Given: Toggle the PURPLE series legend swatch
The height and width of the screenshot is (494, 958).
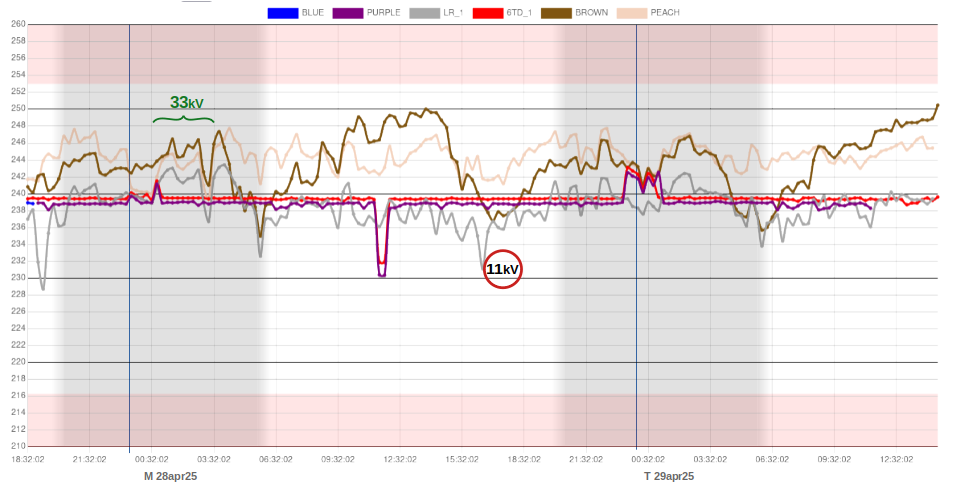Looking at the screenshot, I should click(x=348, y=13).
